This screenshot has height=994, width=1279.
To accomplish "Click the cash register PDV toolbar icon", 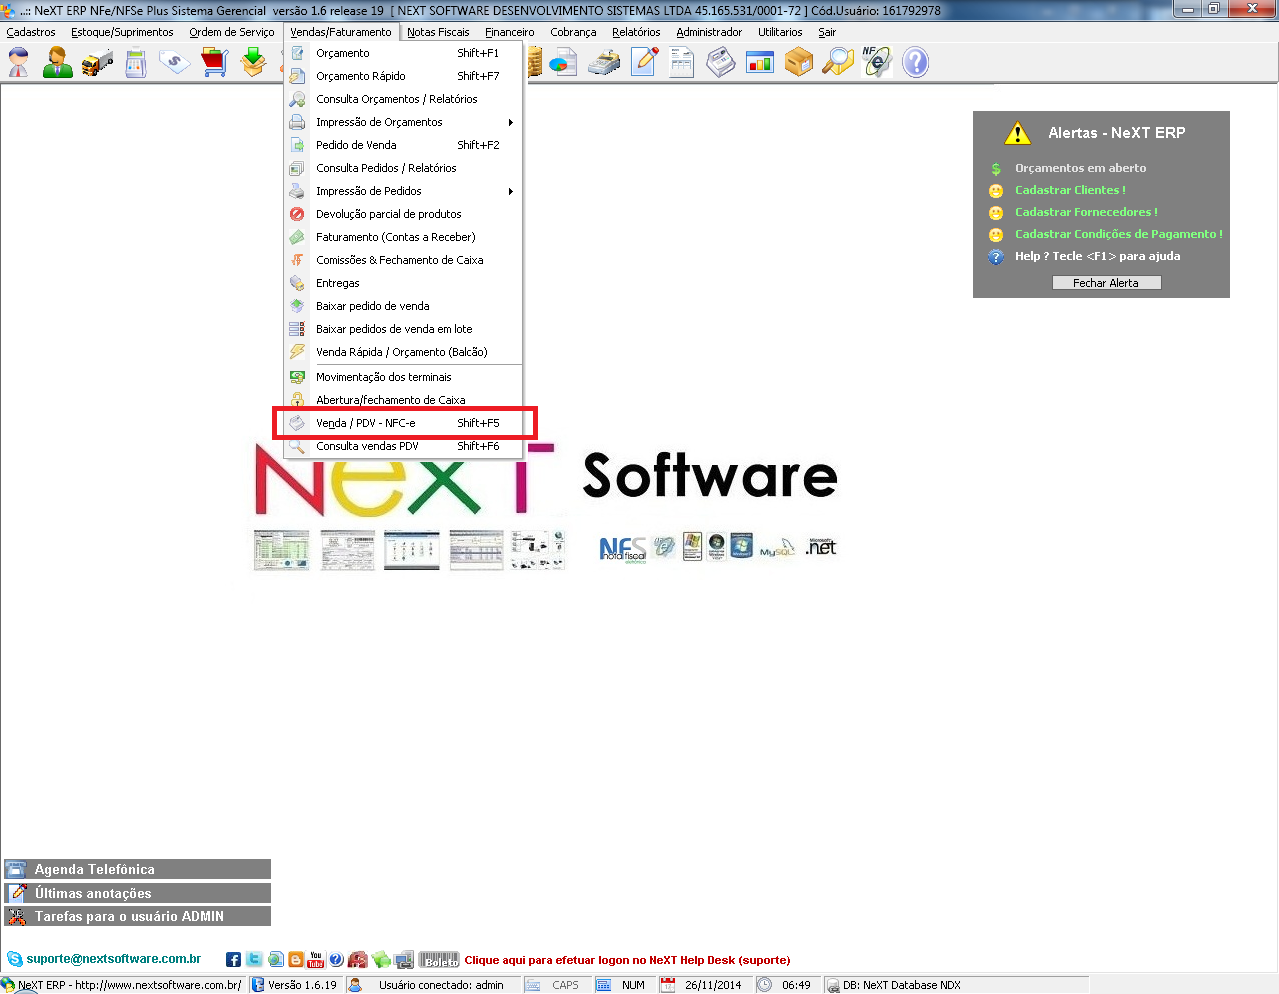I will 721,63.
